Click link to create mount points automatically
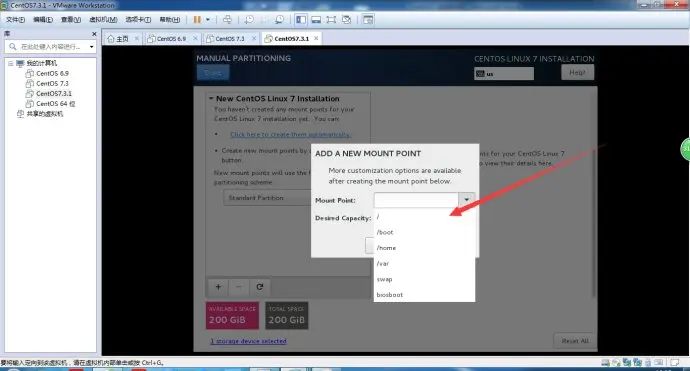The width and height of the screenshot is (690, 371). click(290, 135)
